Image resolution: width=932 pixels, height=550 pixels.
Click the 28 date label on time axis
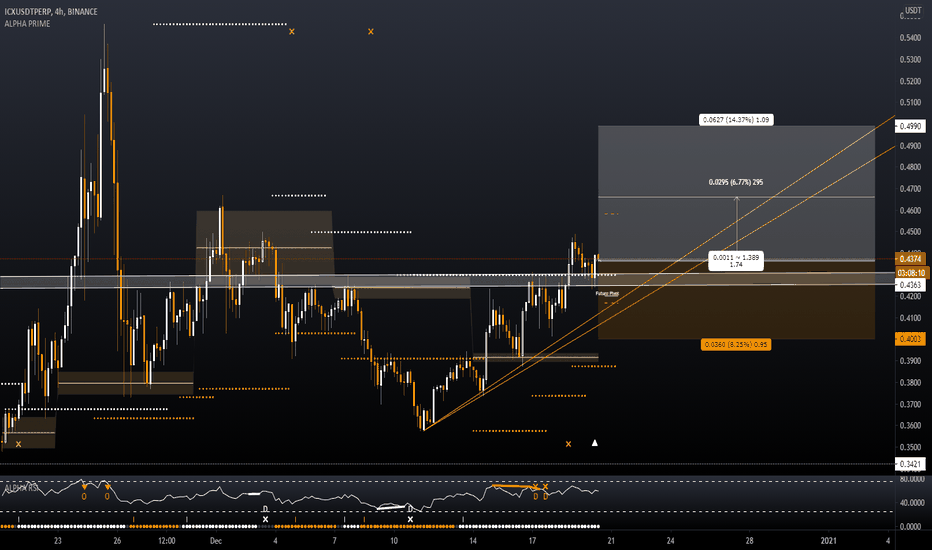(750, 540)
